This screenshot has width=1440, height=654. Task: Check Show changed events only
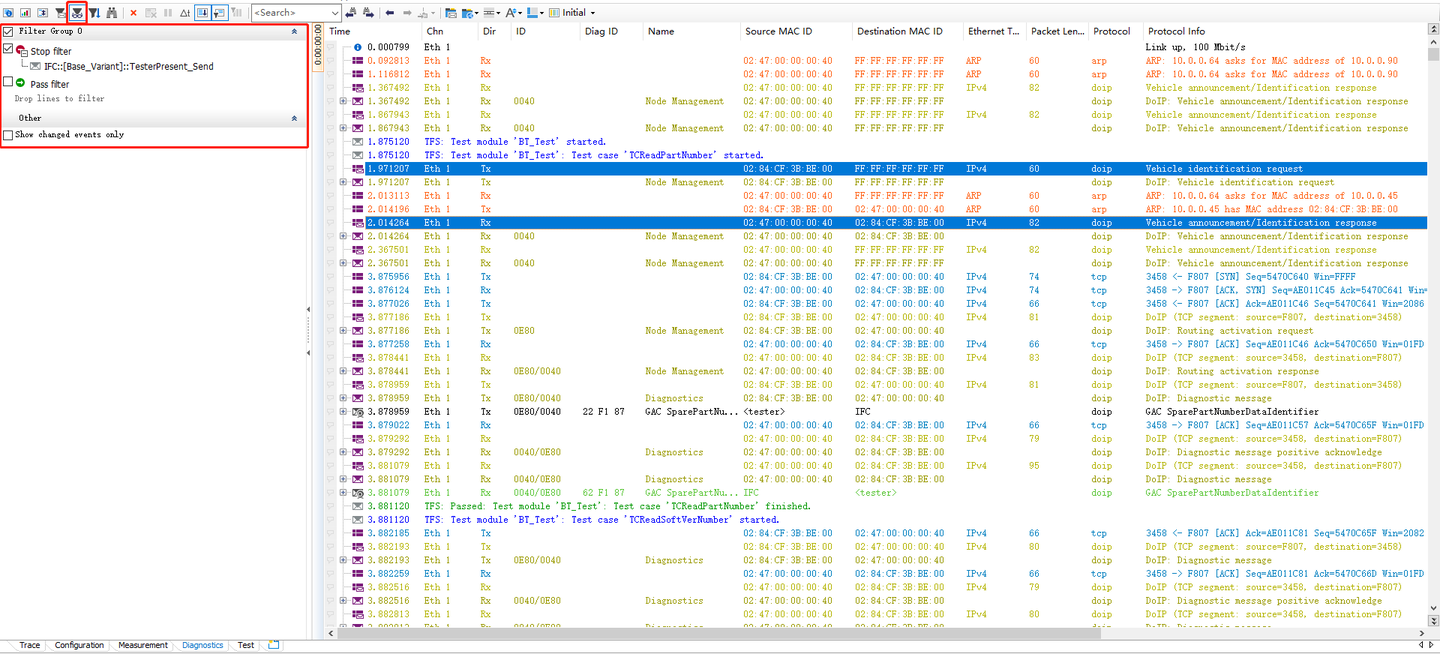[8, 134]
